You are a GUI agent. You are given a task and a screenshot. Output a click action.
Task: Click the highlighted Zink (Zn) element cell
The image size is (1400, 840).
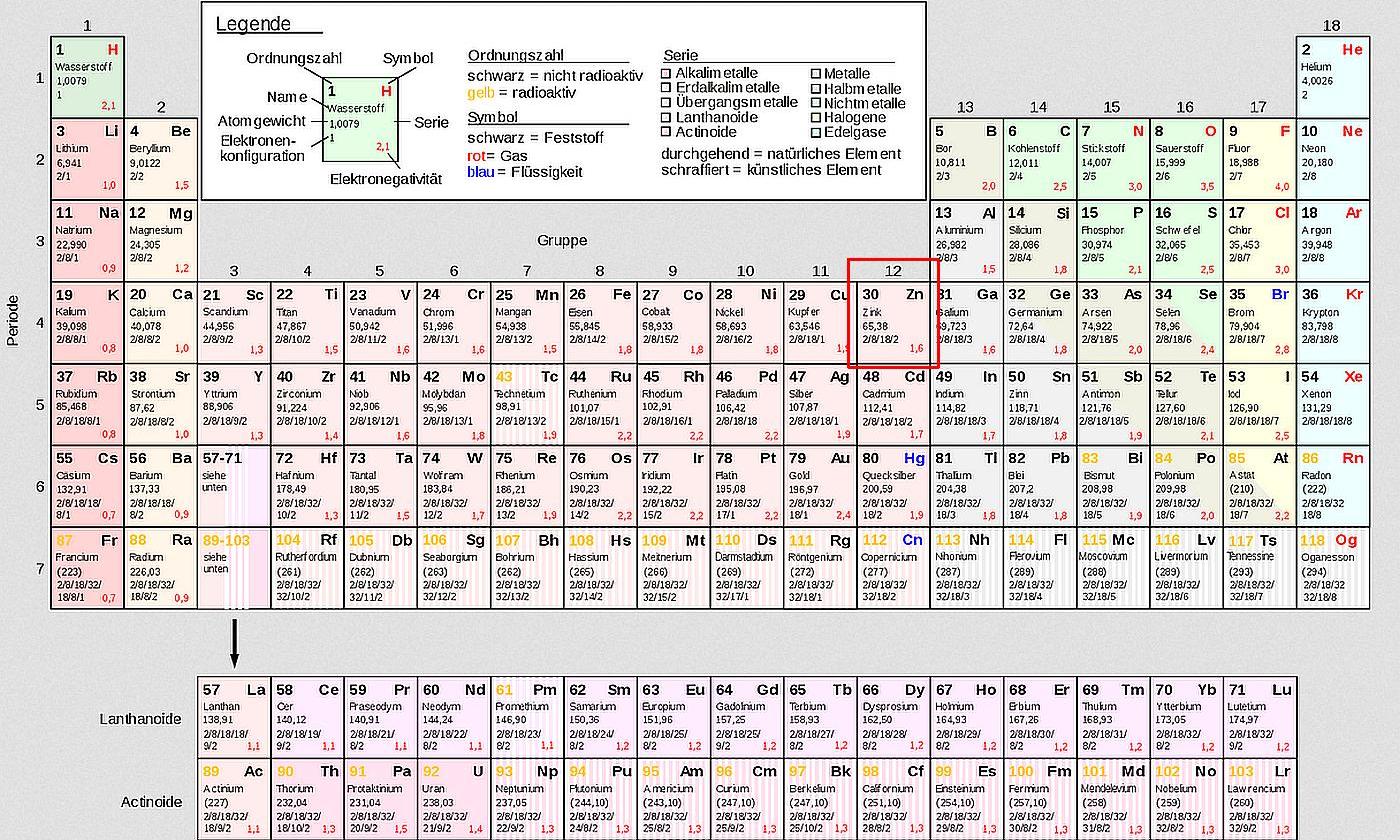click(x=893, y=323)
